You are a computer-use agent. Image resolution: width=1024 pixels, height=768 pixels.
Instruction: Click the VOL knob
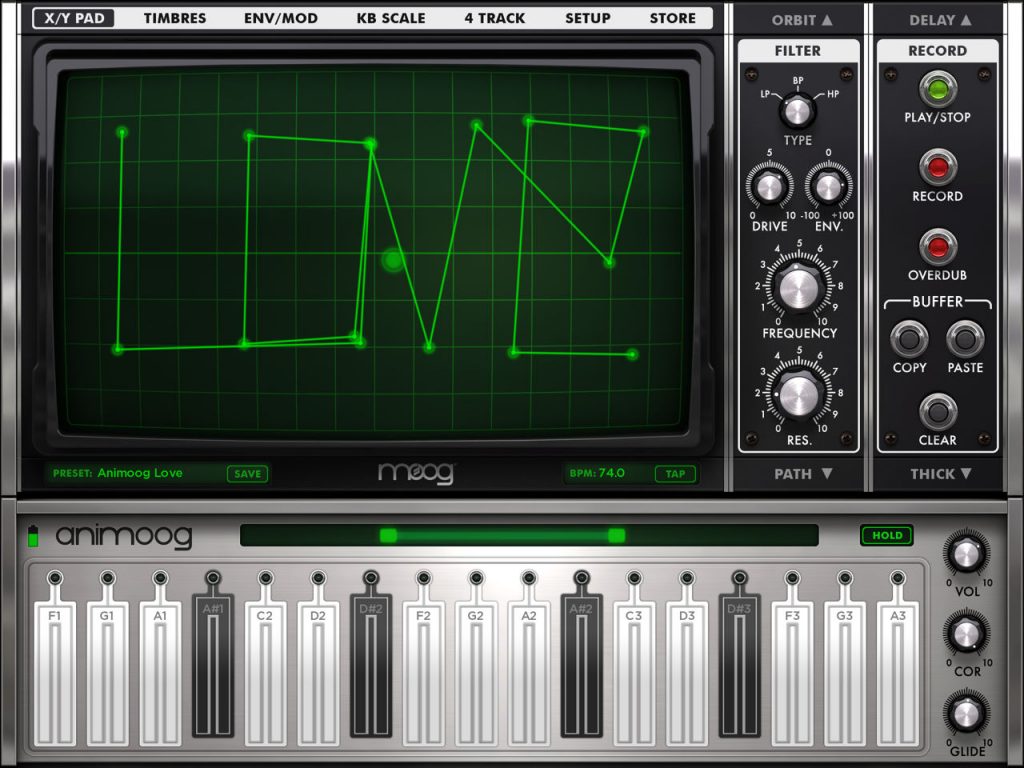pos(966,554)
